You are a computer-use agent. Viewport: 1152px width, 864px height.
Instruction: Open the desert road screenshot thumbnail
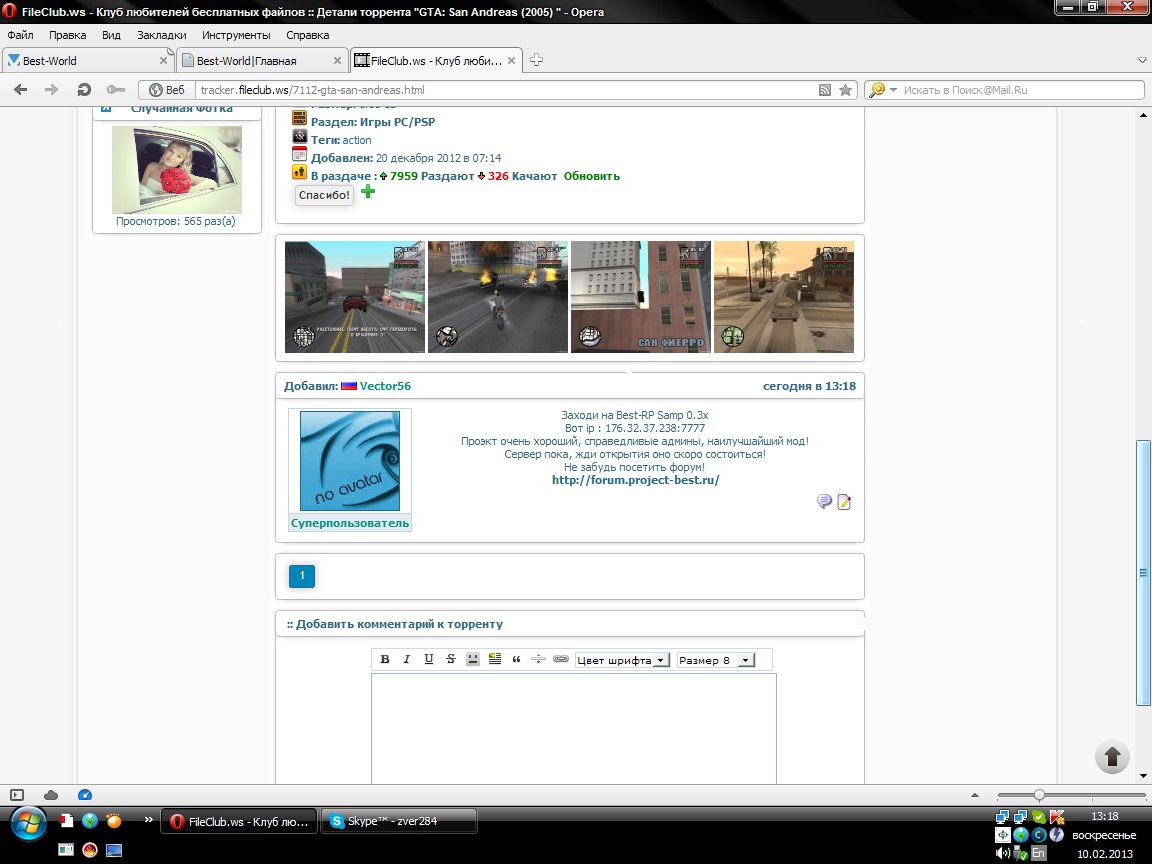(x=784, y=297)
